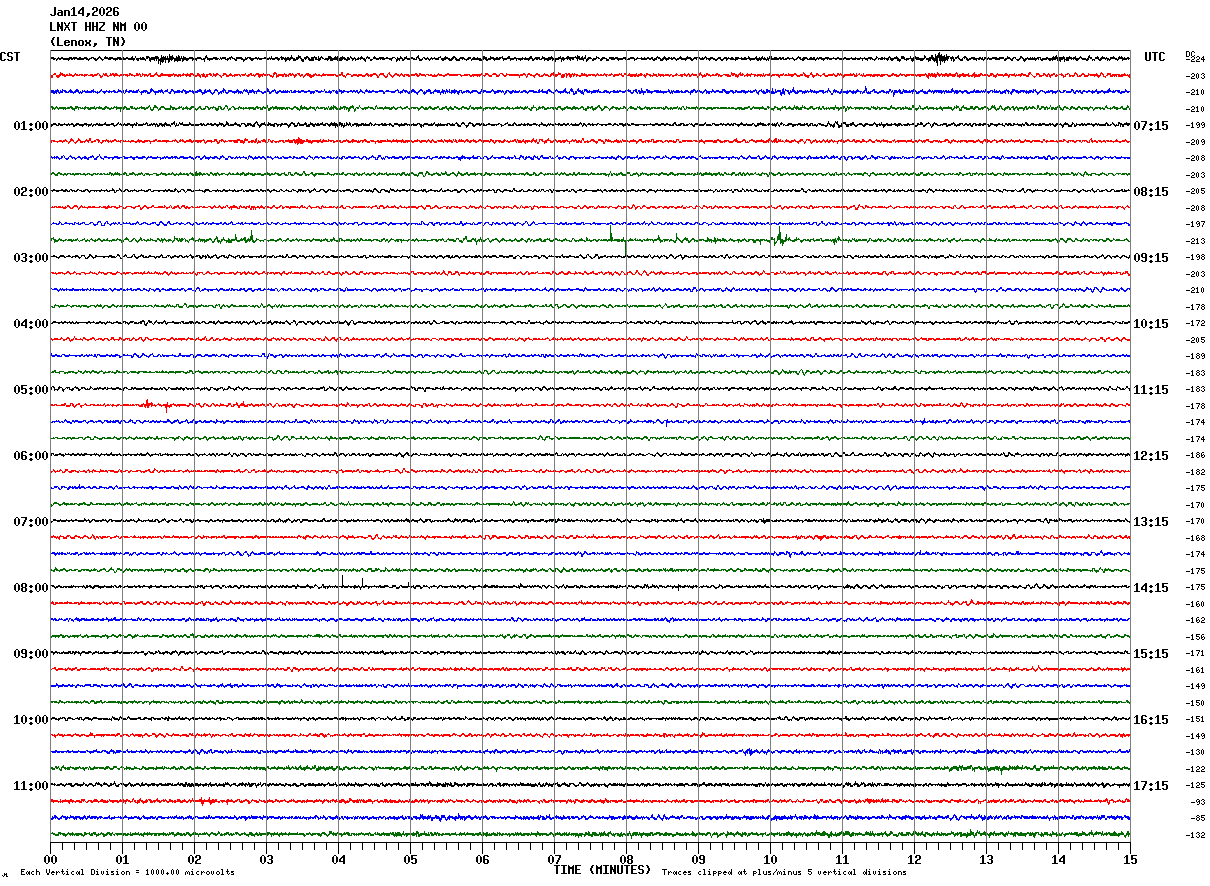Click the 14:15 UTC time label
Screen dimensions: 1210x886
[x=1150, y=588]
